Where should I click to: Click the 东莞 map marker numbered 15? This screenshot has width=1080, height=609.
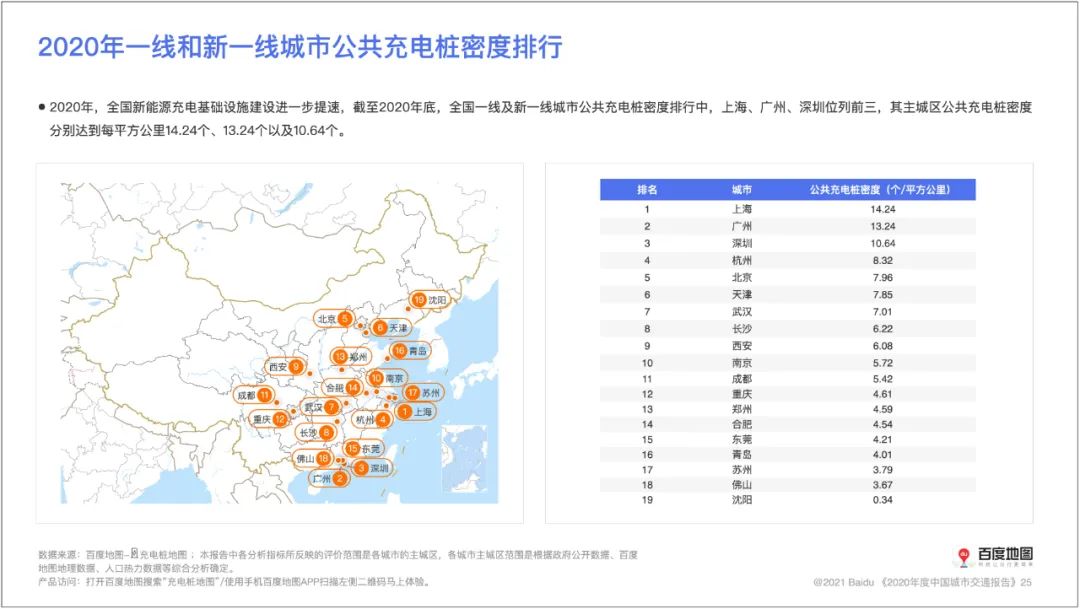click(x=363, y=448)
